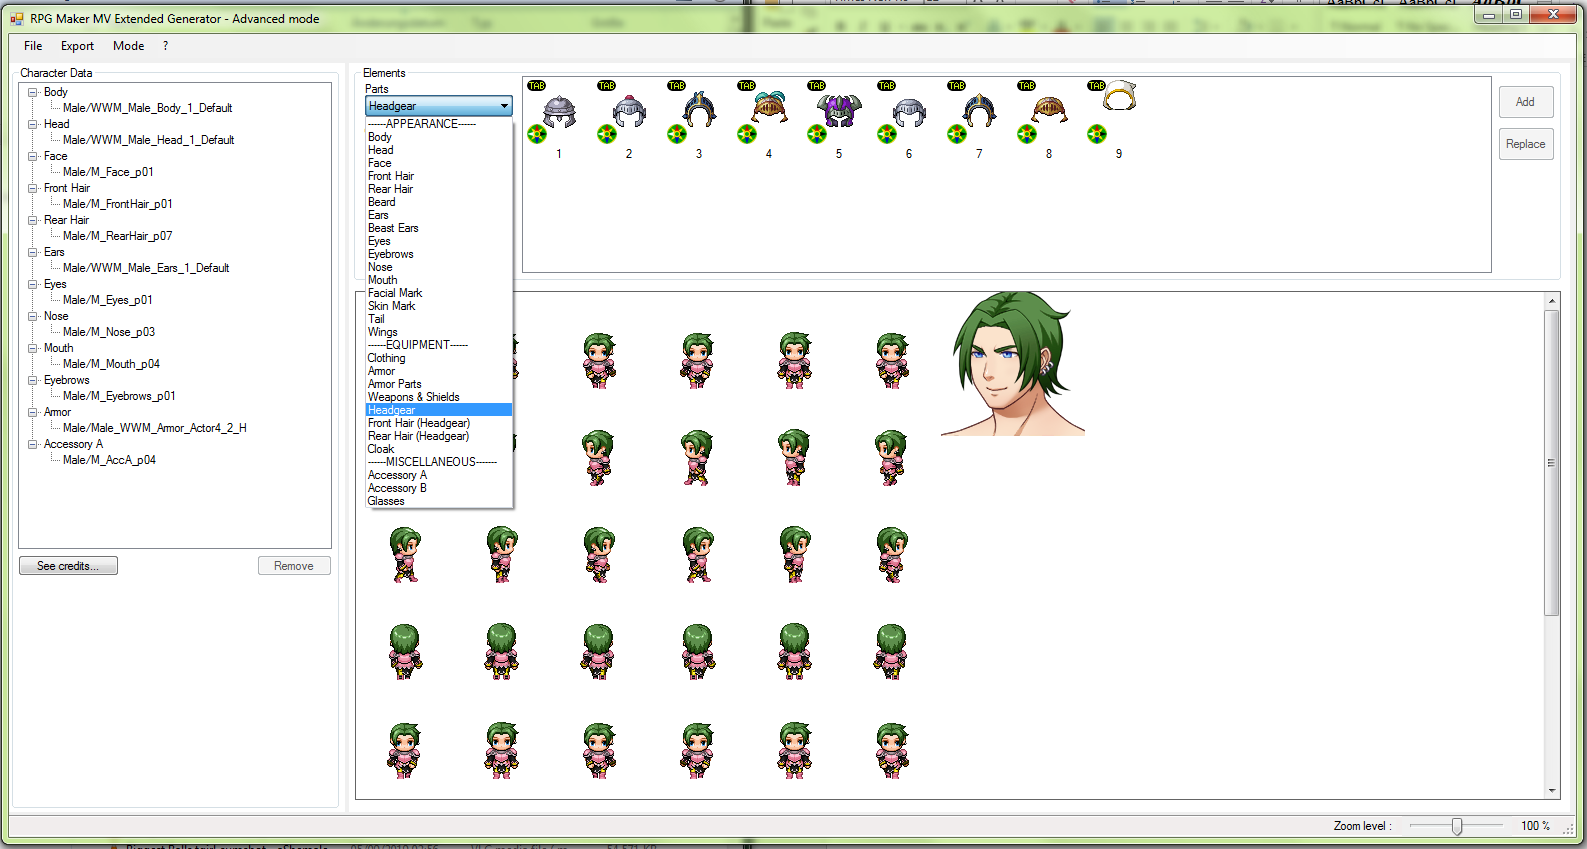Collapse the Body tree node
The width and height of the screenshot is (1587, 849).
click(33, 92)
